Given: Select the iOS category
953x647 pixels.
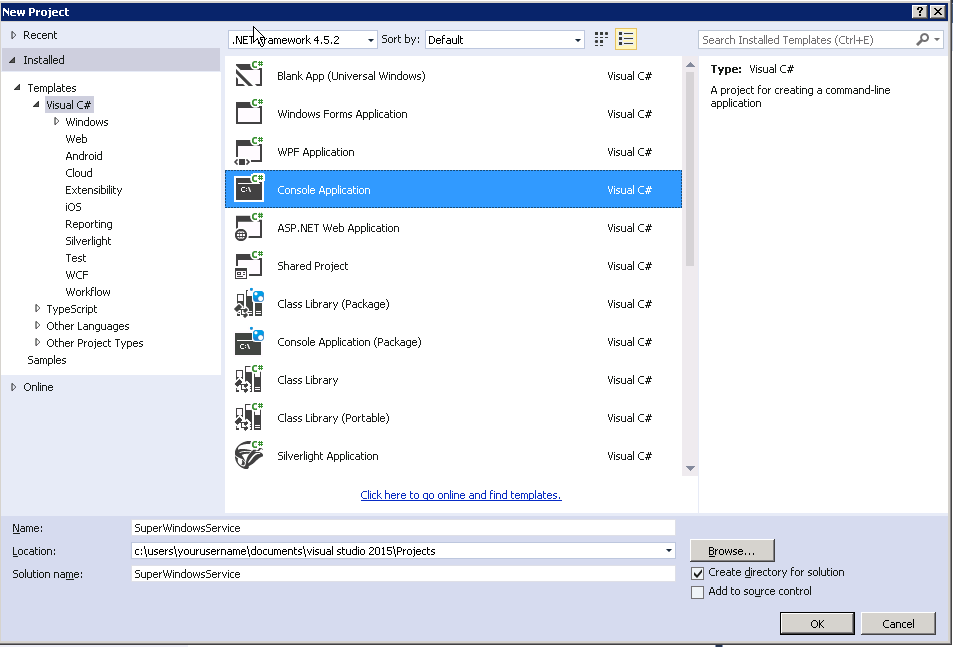Looking at the screenshot, I should (73, 207).
